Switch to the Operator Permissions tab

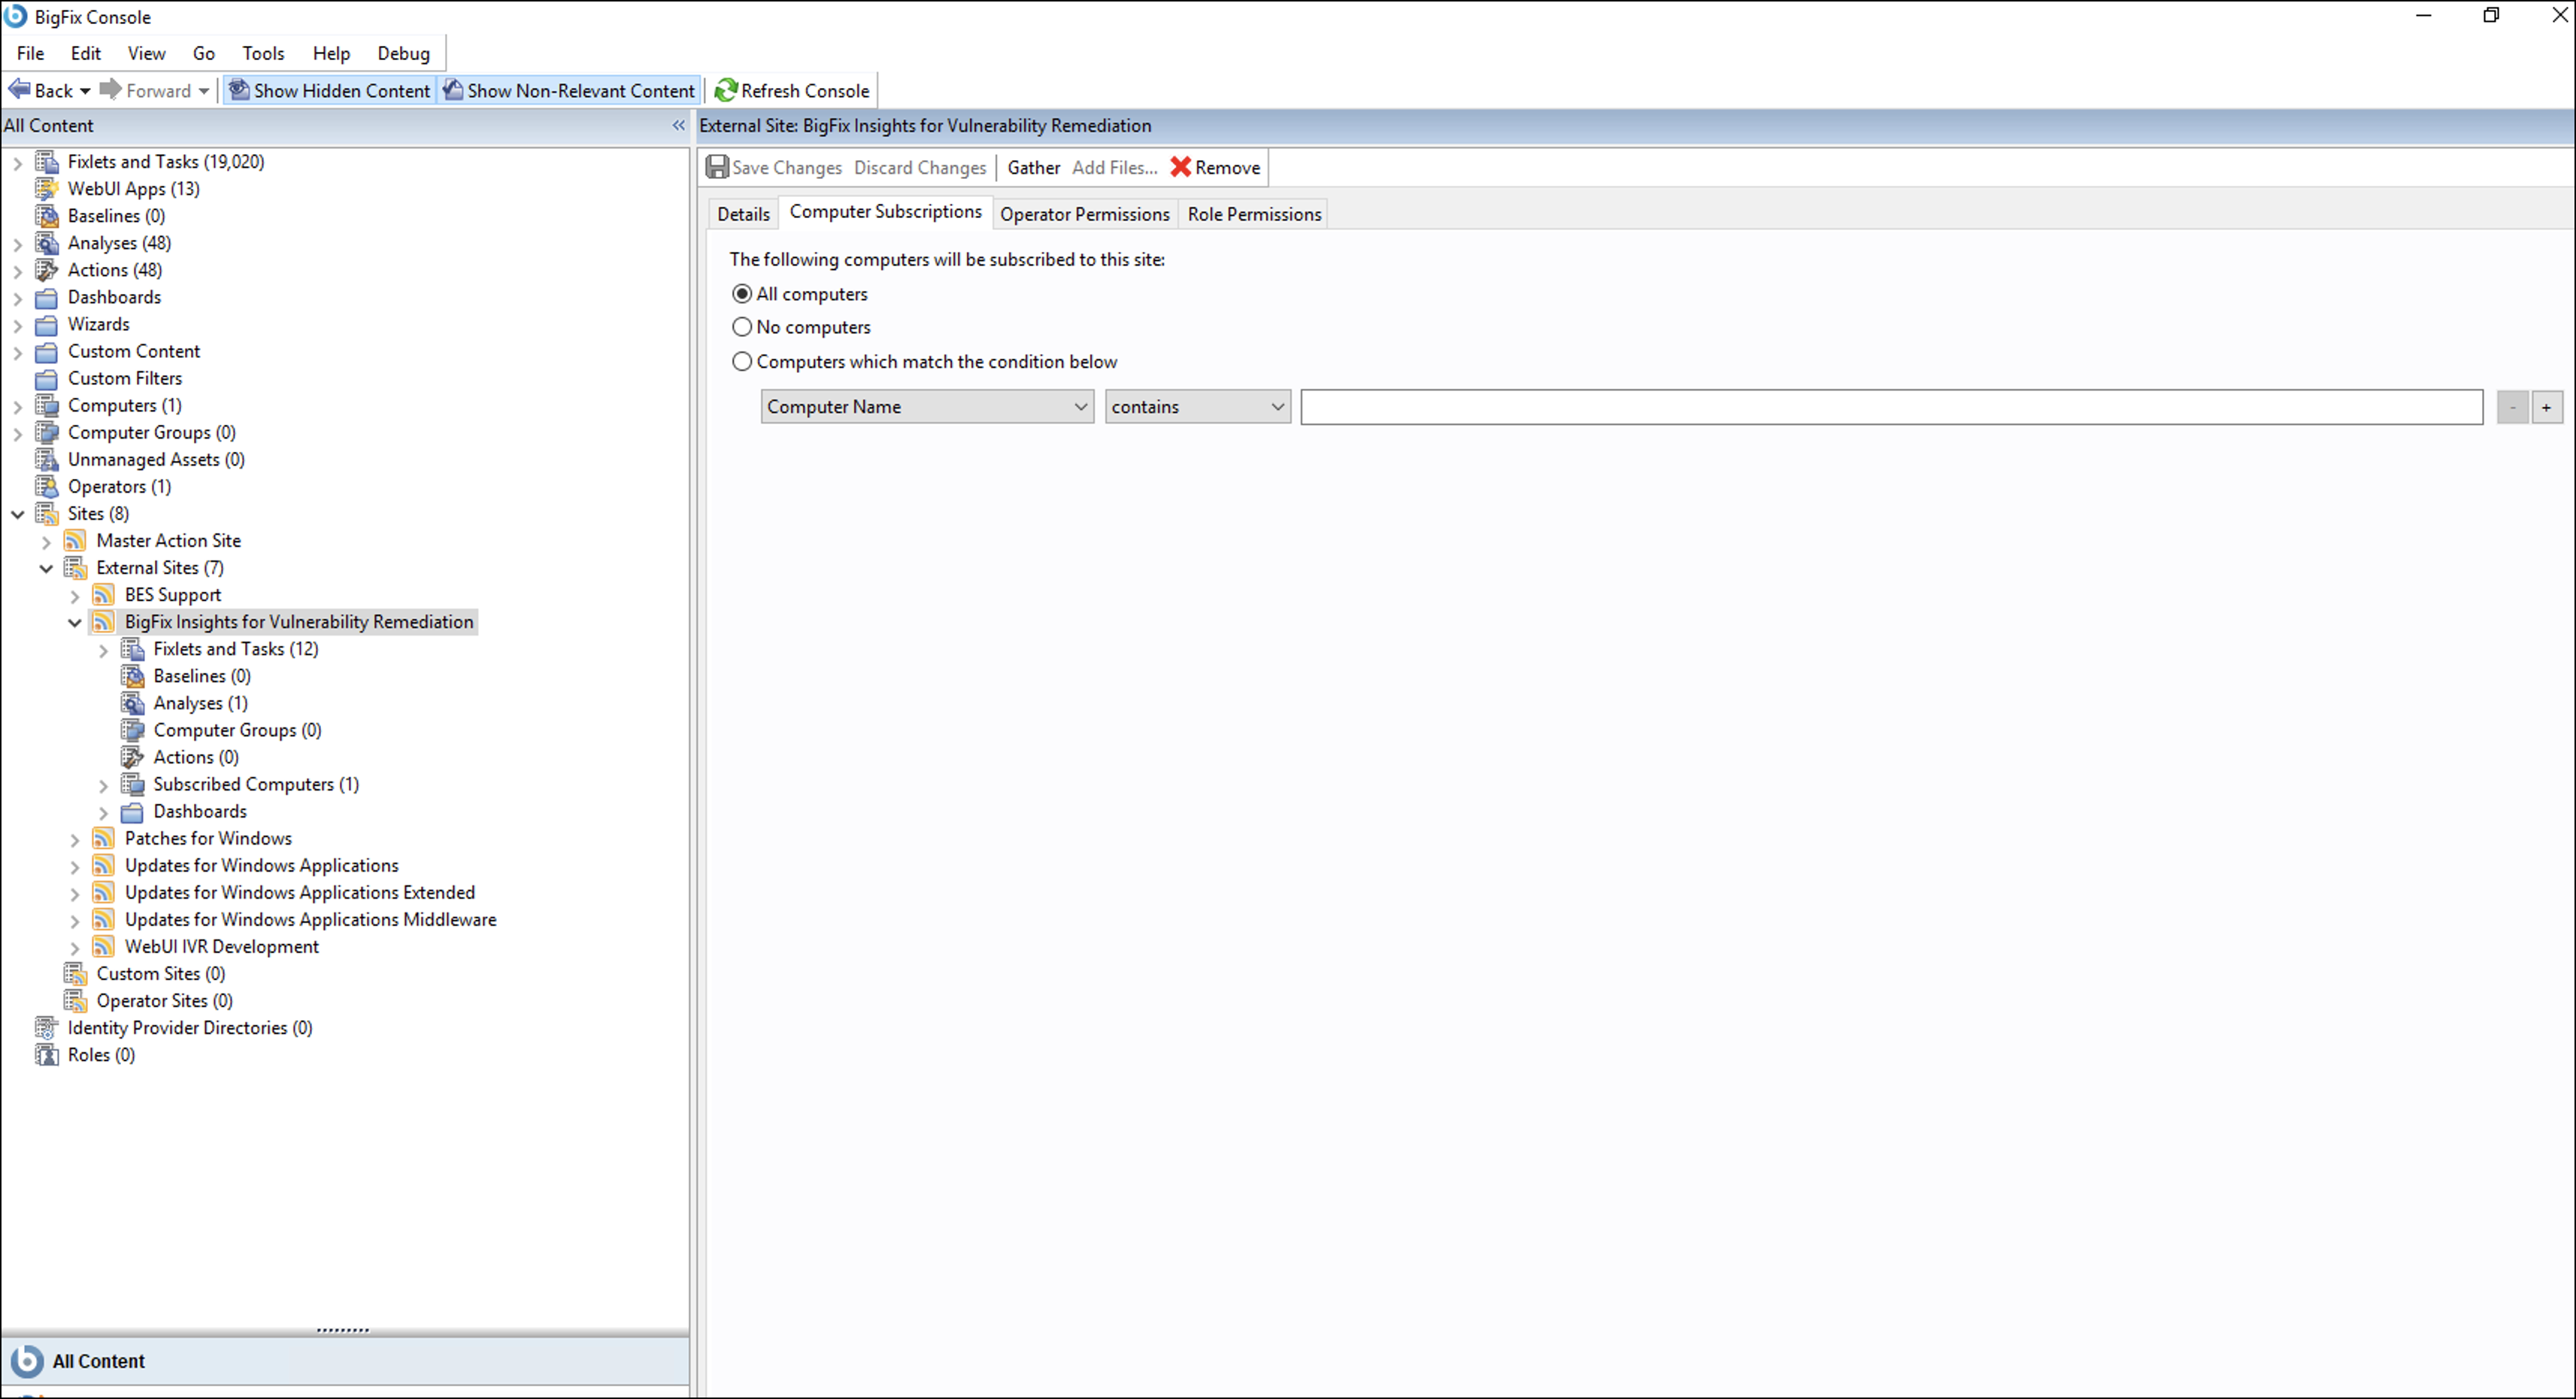[x=1084, y=214]
